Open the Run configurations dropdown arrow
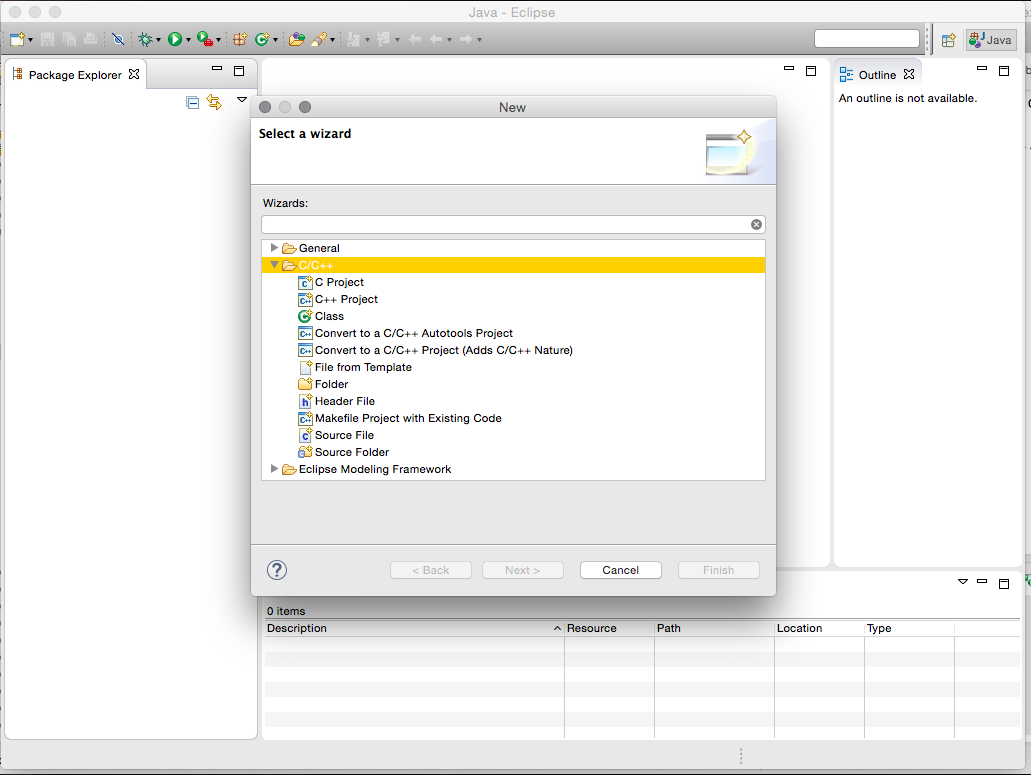This screenshot has width=1031, height=775. click(x=188, y=40)
